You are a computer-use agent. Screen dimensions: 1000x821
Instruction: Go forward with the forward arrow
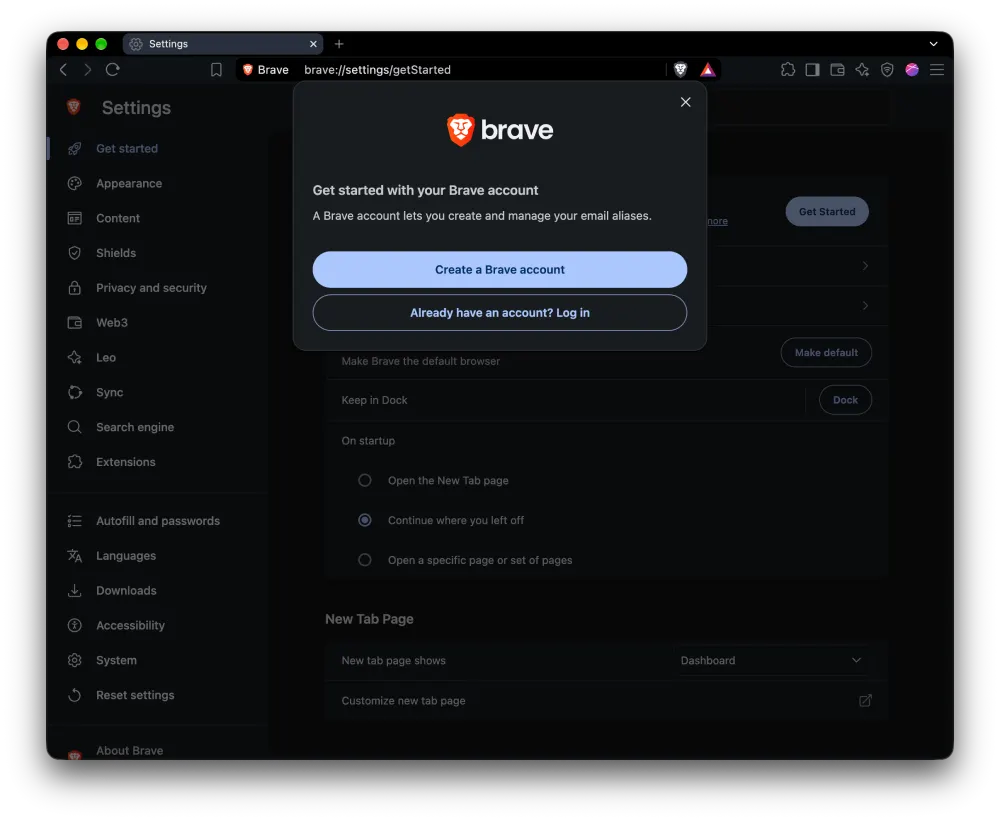(x=87, y=70)
